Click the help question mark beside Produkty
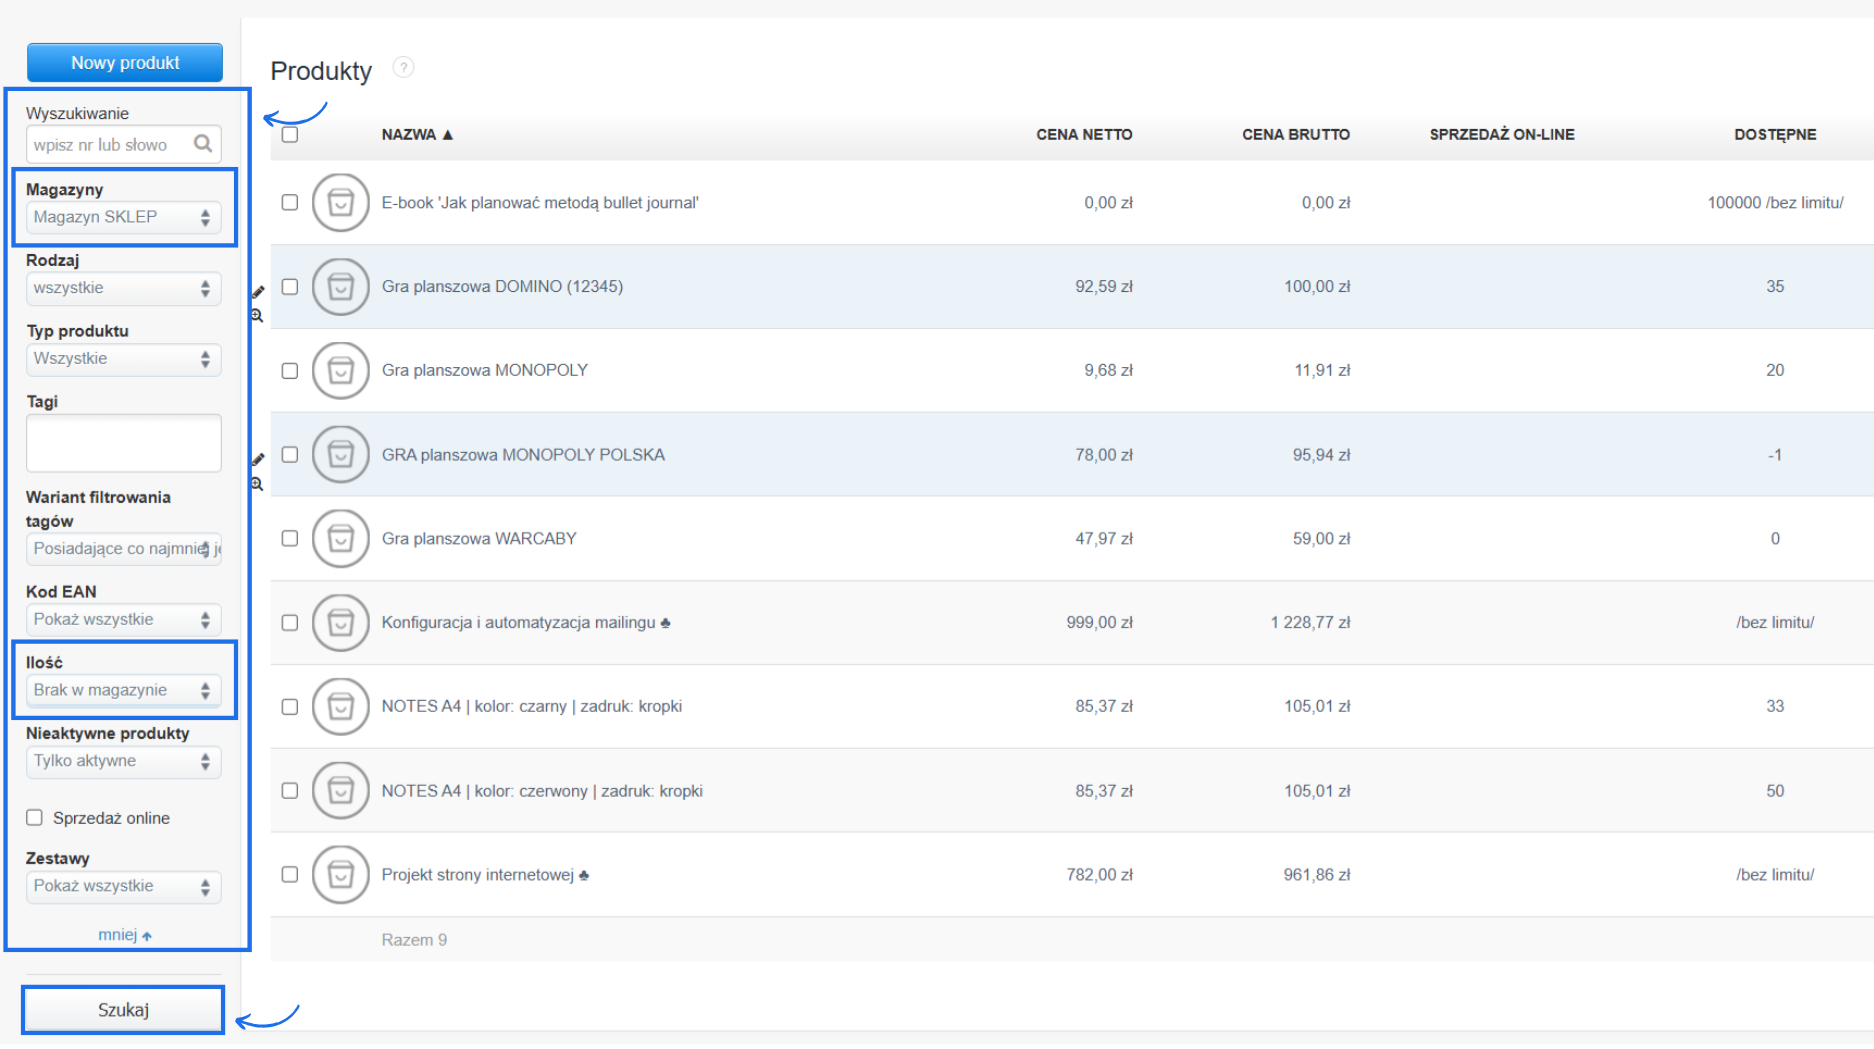Image resolution: width=1874 pixels, height=1049 pixels. click(x=403, y=68)
